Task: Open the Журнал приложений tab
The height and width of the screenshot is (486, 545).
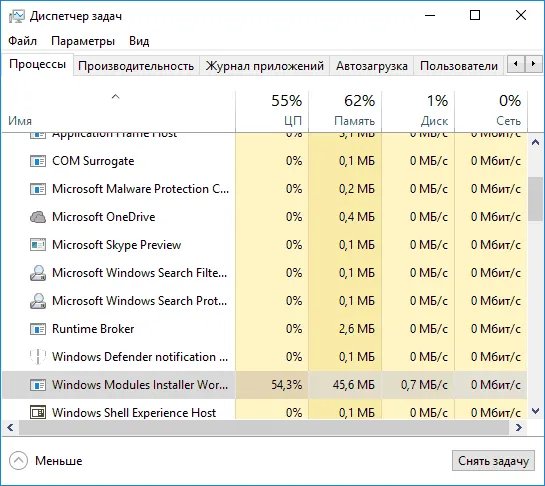Action: click(264, 66)
